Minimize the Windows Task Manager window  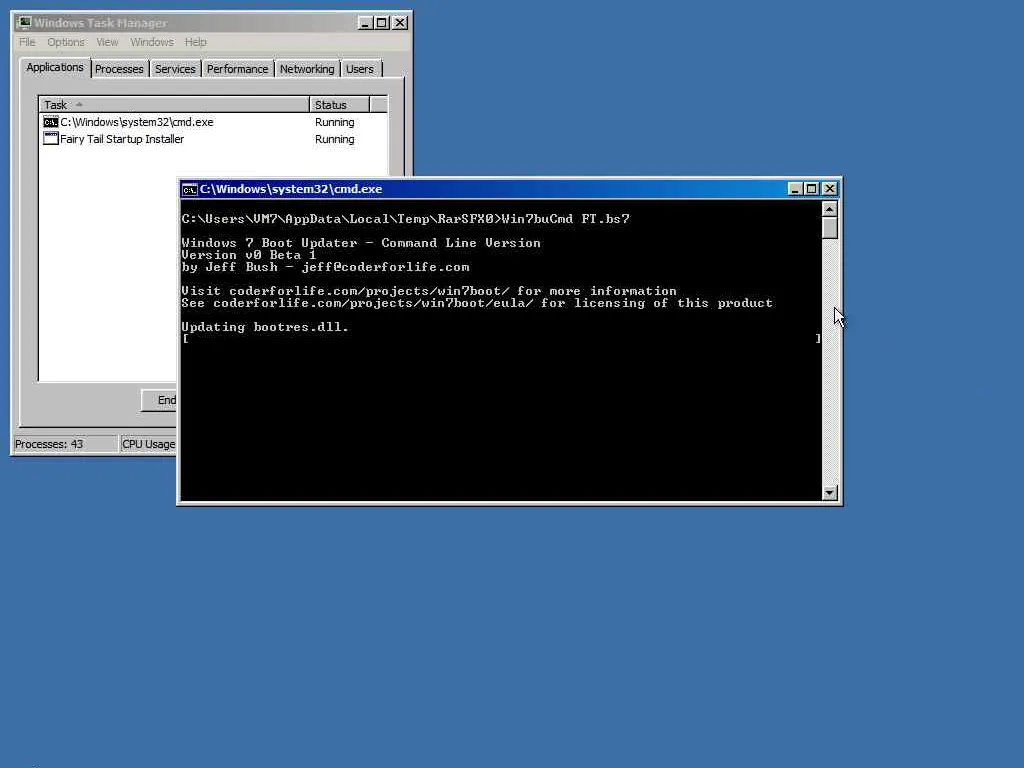365,23
